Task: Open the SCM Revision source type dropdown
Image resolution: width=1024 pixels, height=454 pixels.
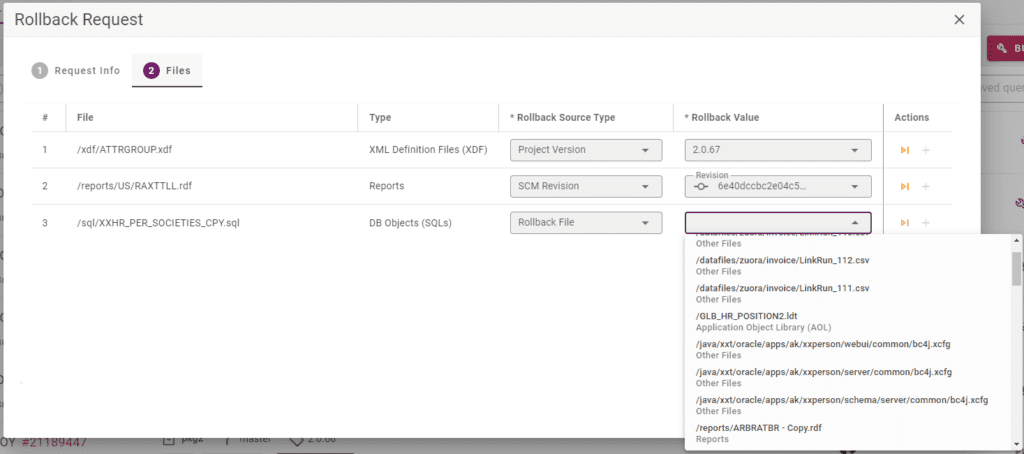Action: 586,186
